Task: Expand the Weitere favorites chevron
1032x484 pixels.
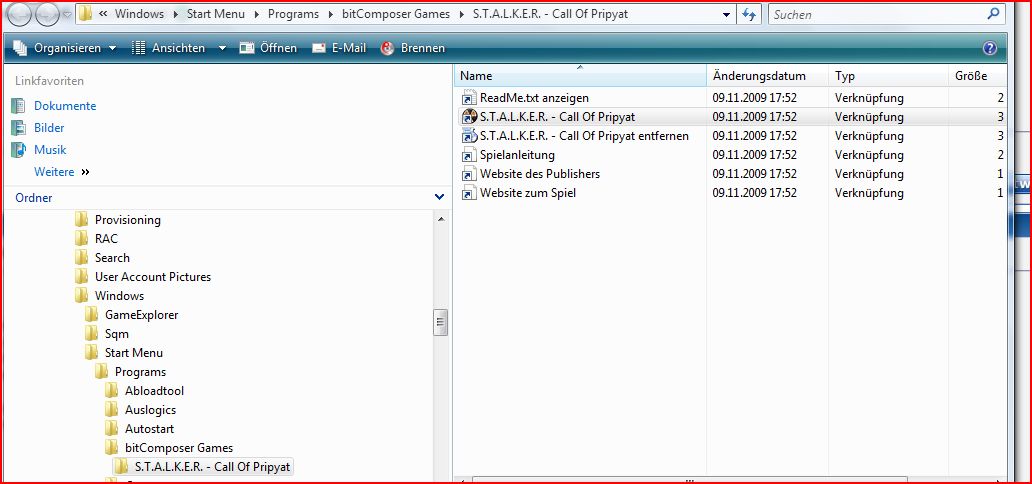Action: pyautogui.click(x=86, y=172)
